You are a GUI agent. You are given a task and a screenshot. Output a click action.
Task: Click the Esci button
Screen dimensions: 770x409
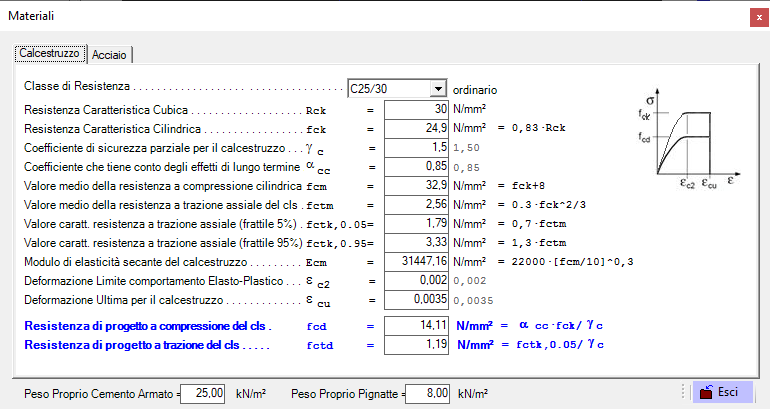point(722,392)
